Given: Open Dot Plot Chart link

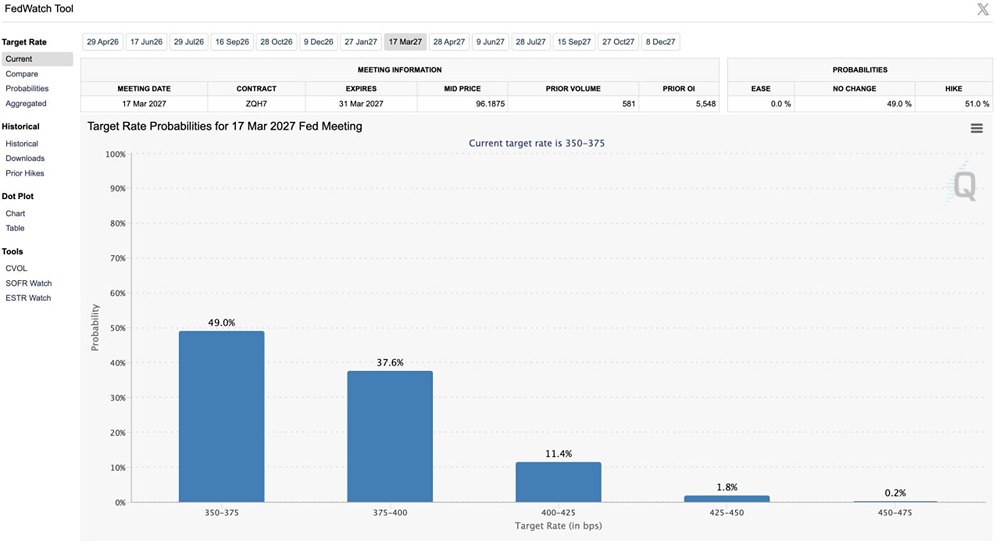Looking at the screenshot, I should point(15,214).
